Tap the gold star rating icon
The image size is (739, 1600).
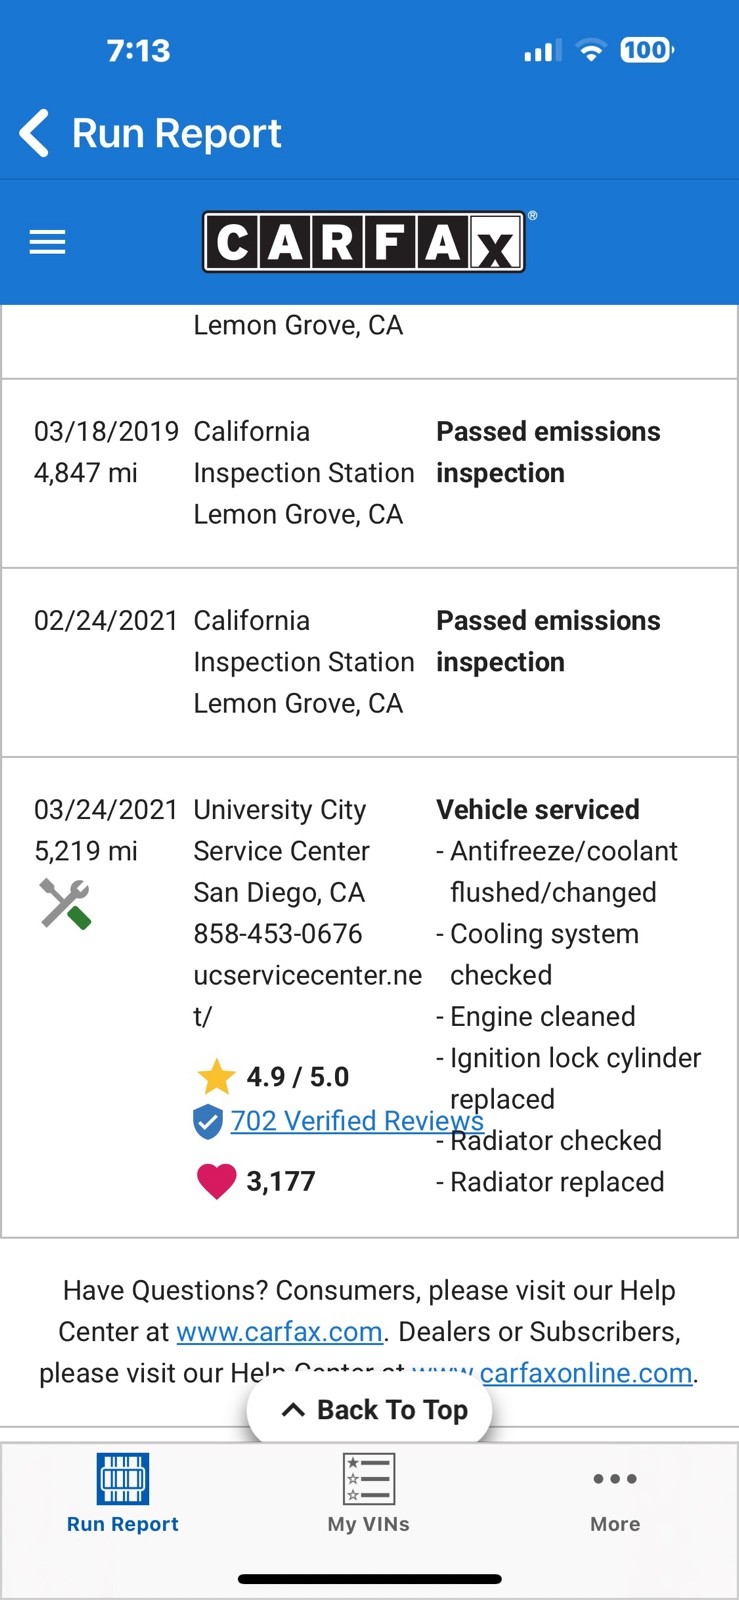click(x=216, y=1077)
